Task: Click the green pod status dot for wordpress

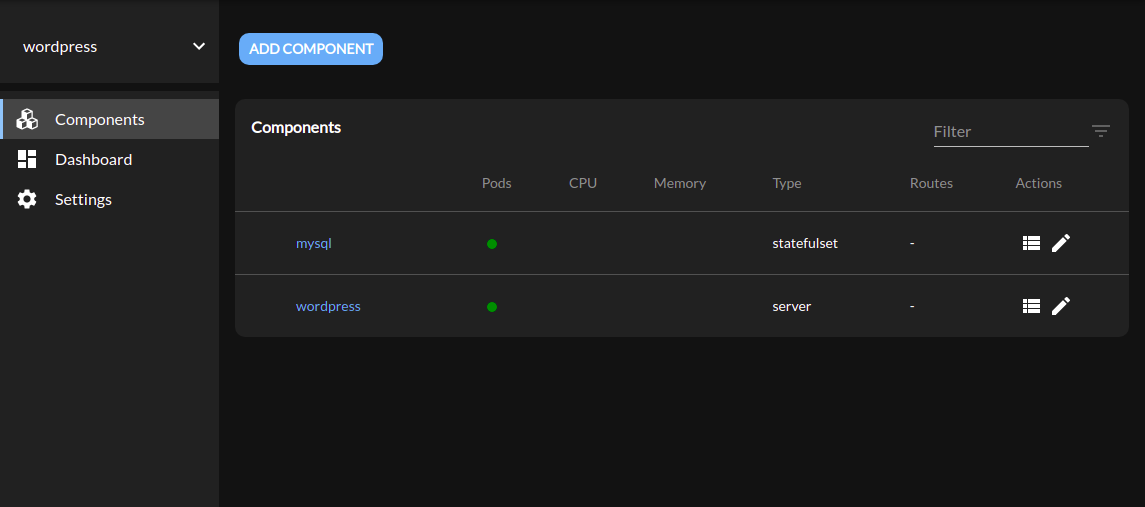Action: coord(492,306)
